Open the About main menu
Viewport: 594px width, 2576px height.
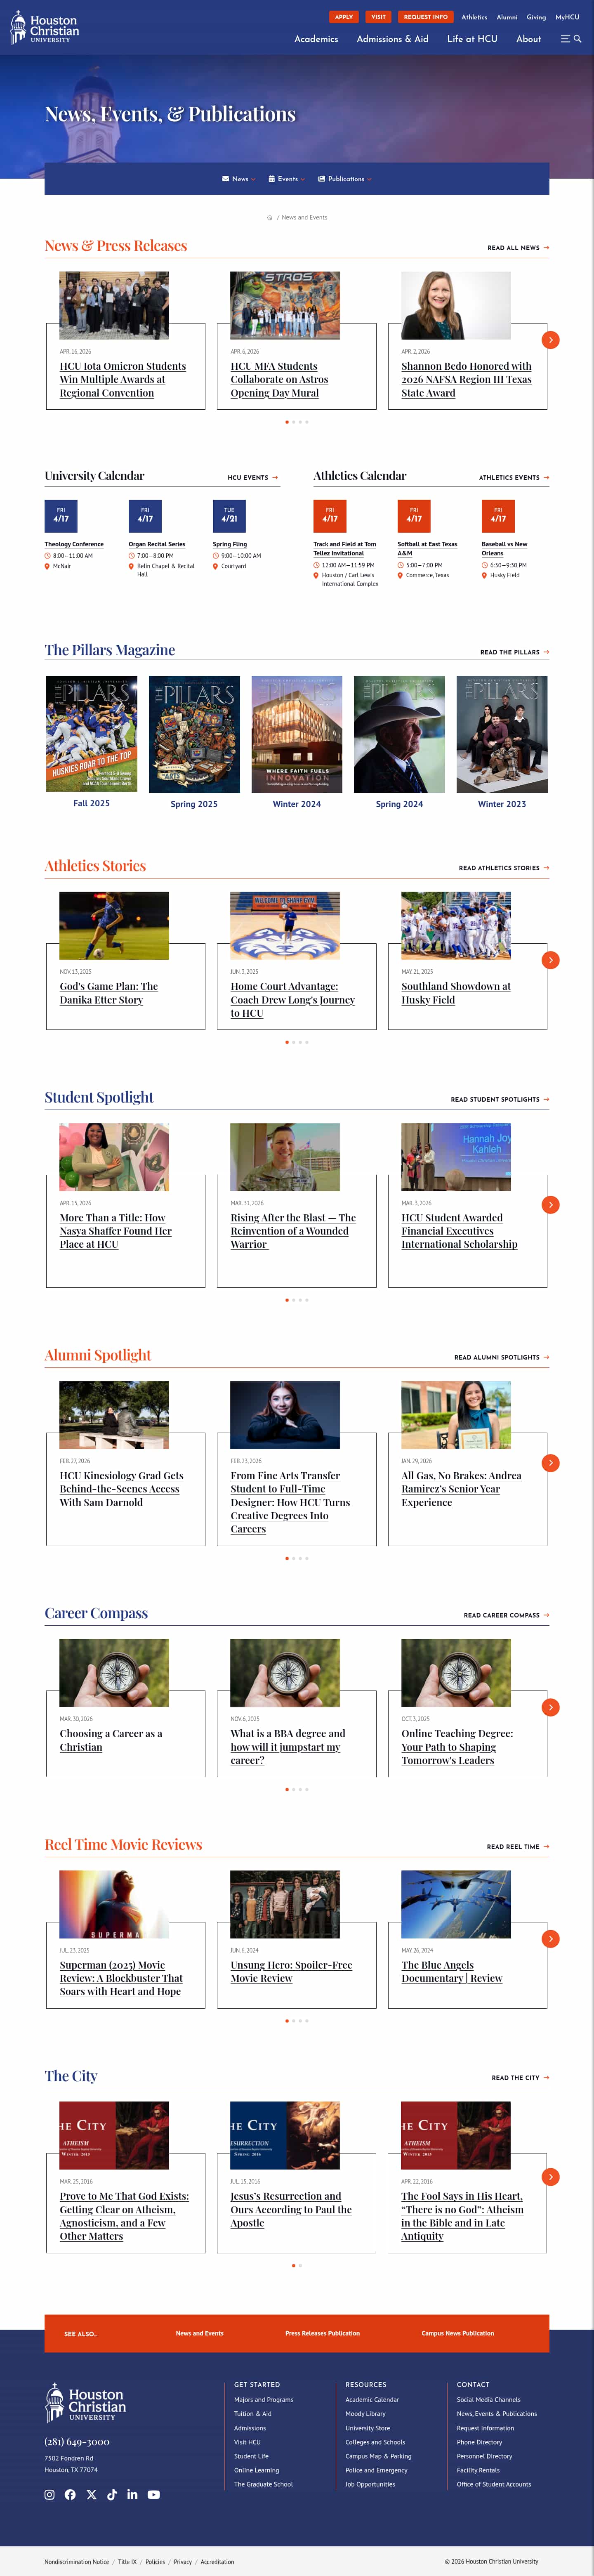[529, 39]
